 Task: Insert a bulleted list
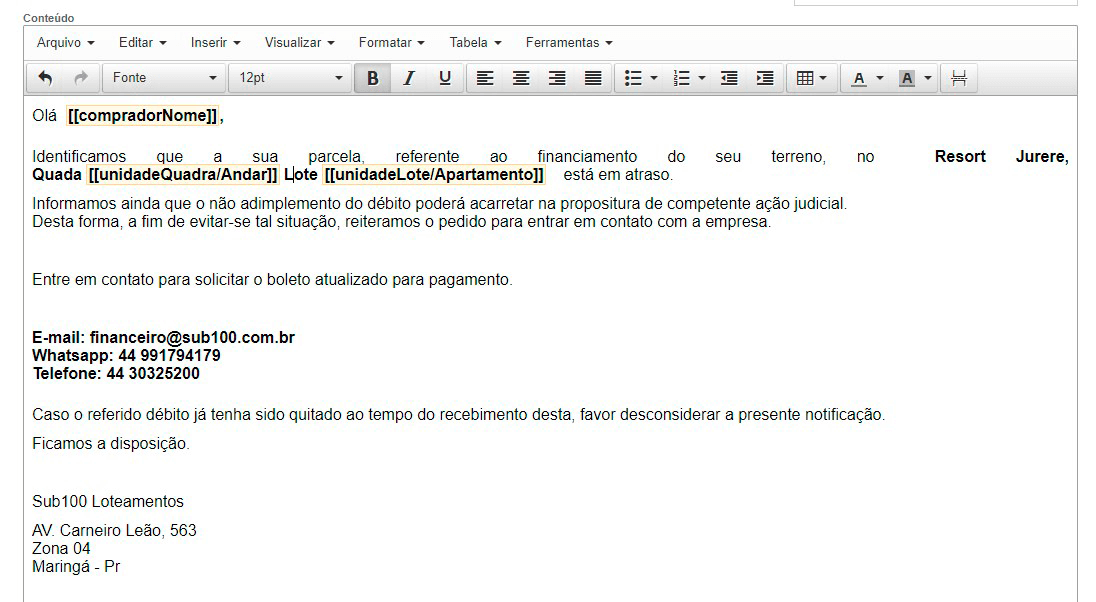(x=634, y=77)
